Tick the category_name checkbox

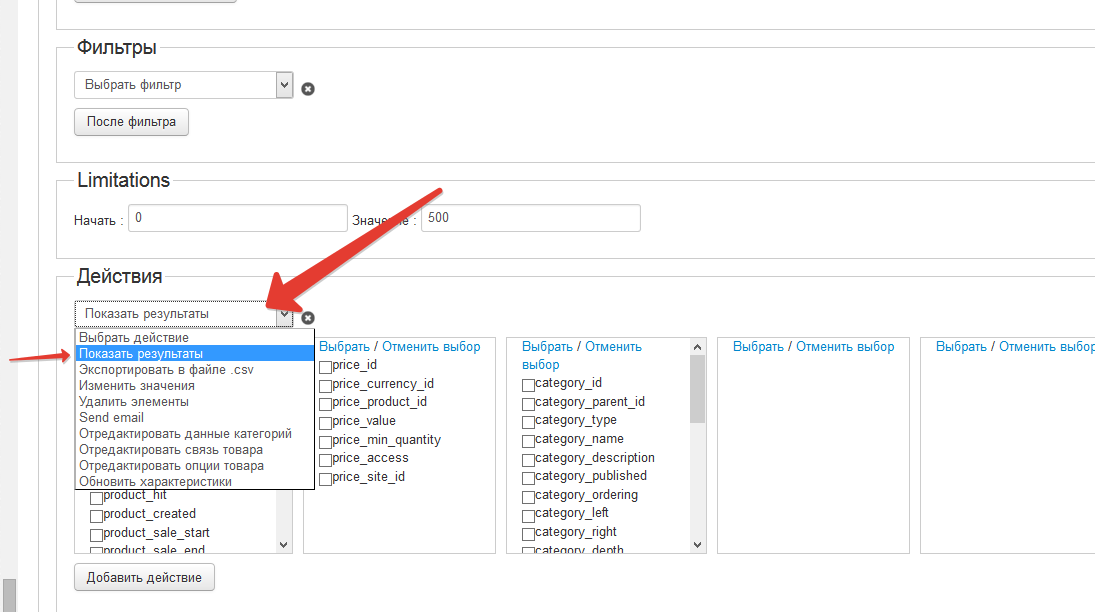pyautogui.click(x=528, y=440)
